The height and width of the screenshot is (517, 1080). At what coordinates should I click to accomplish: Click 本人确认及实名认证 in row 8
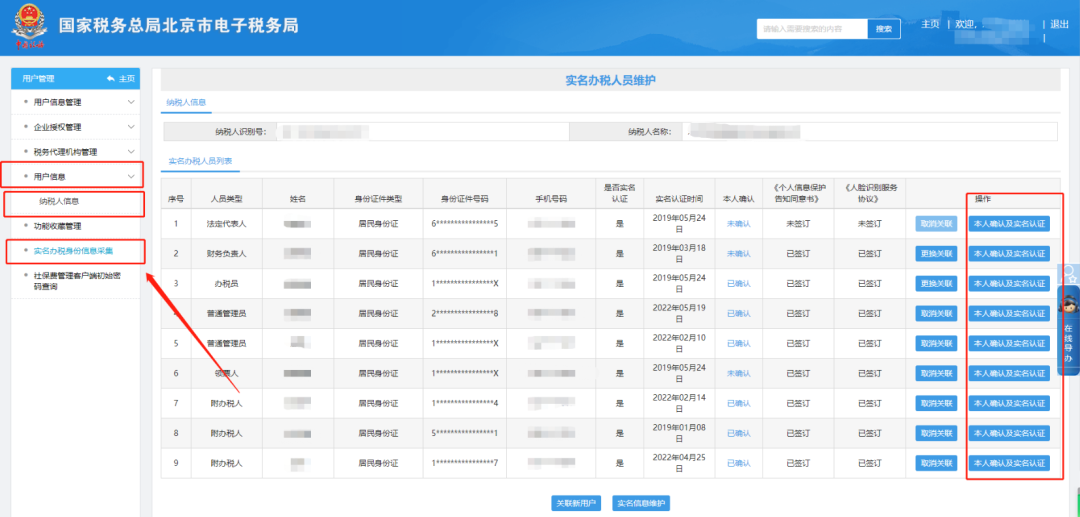[1009, 433]
